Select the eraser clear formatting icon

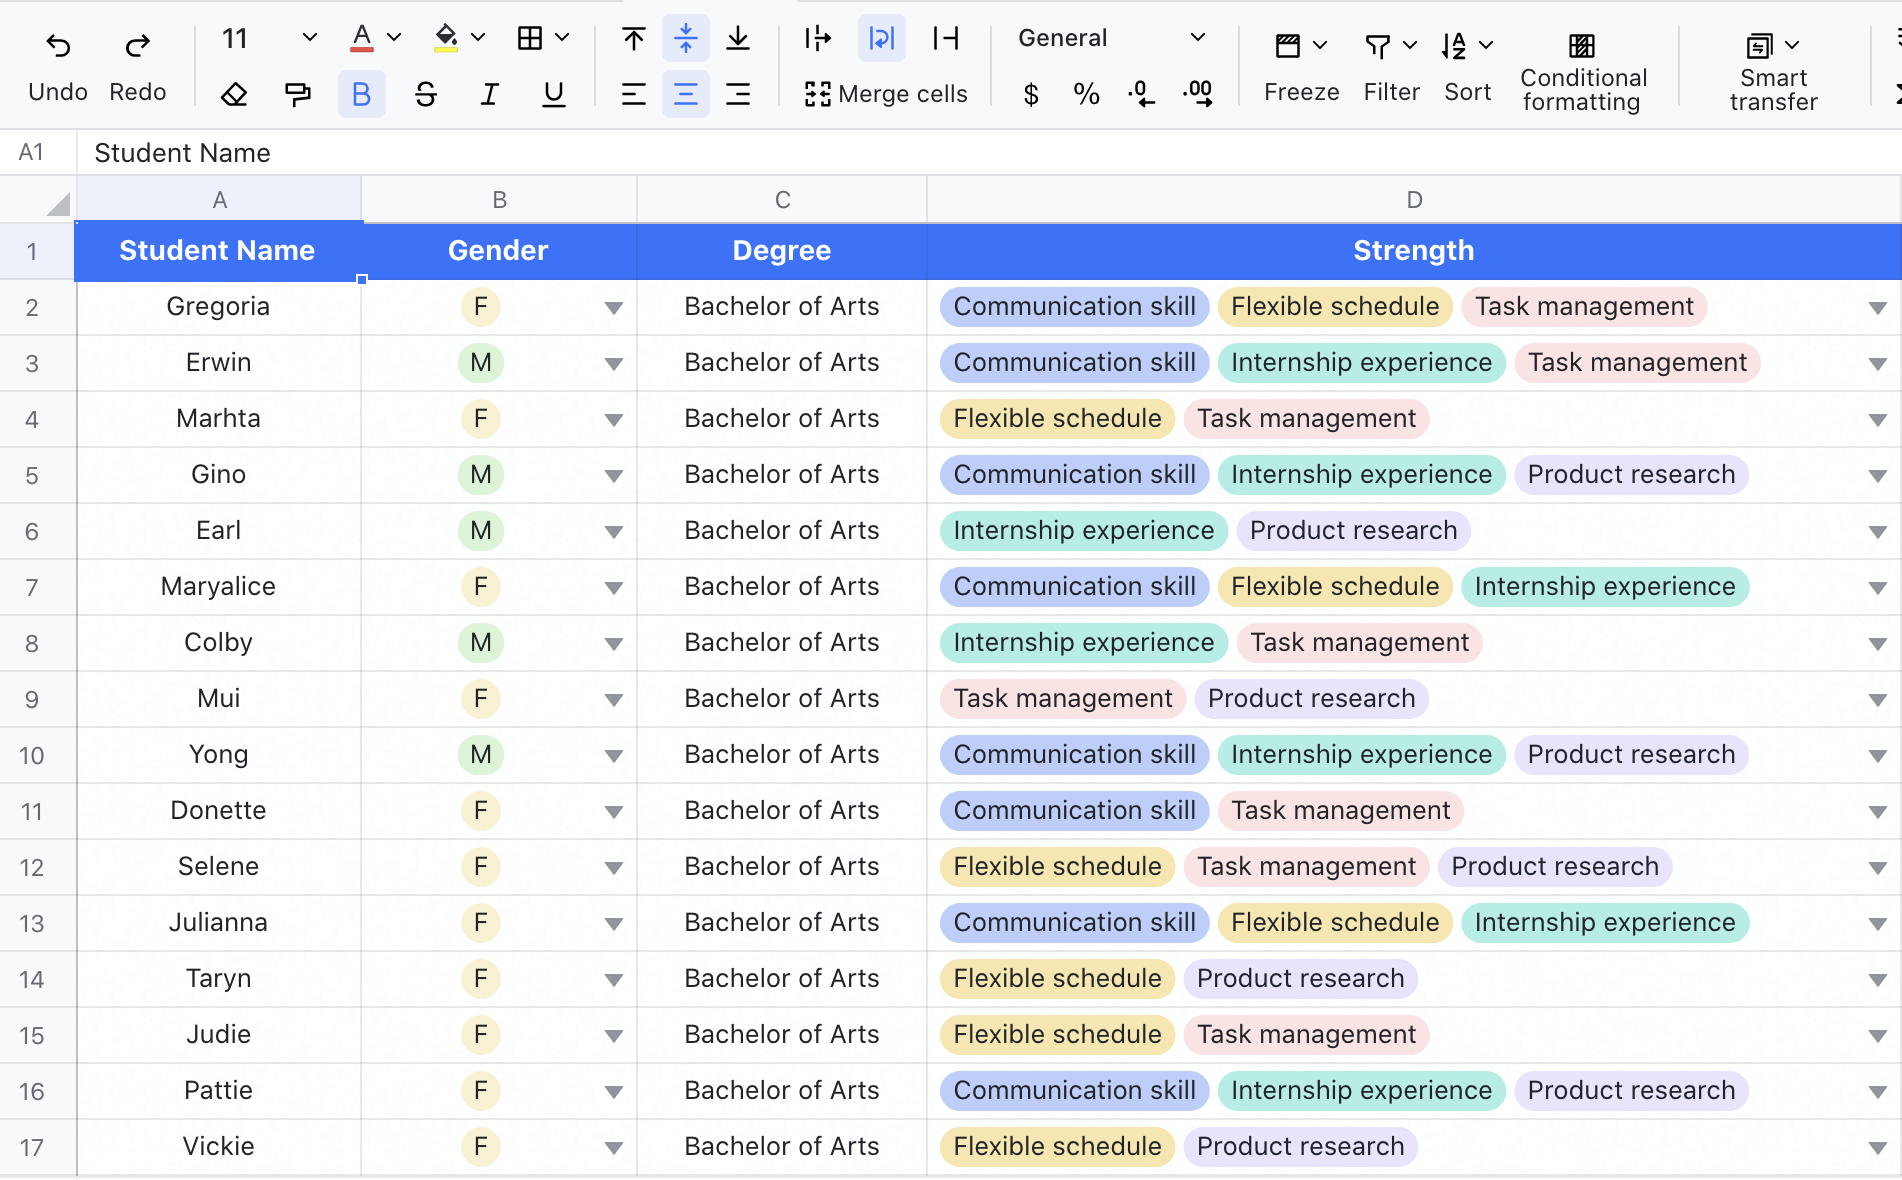tap(234, 94)
